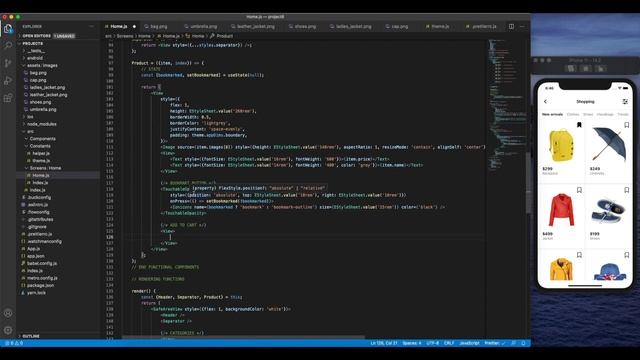Screen dimensions: 640x360
Task: Click JavaScript language mode selector
Action: [x=469, y=343]
